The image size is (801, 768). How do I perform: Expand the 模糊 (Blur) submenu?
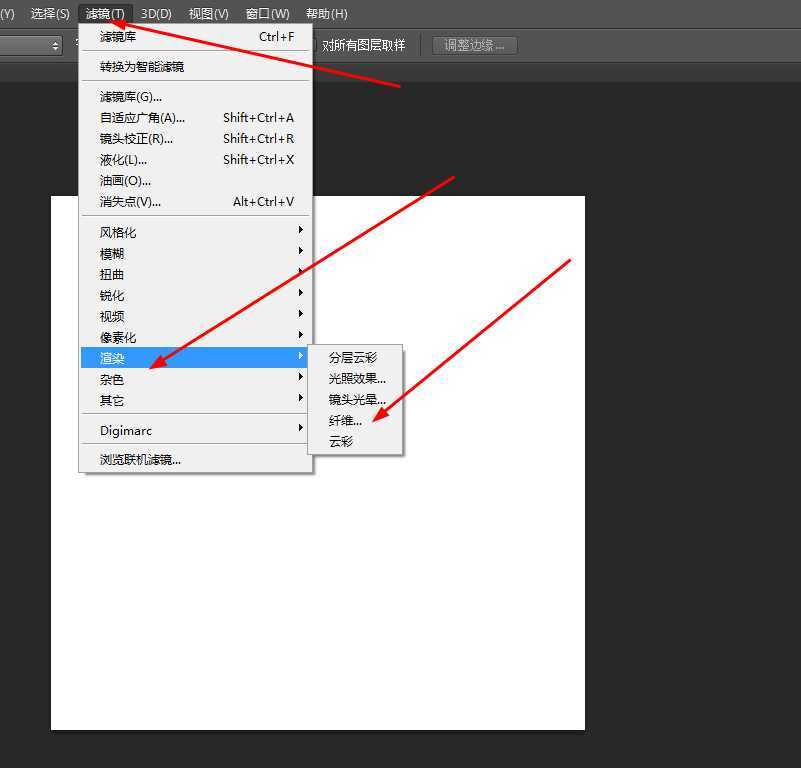[111, 253]
